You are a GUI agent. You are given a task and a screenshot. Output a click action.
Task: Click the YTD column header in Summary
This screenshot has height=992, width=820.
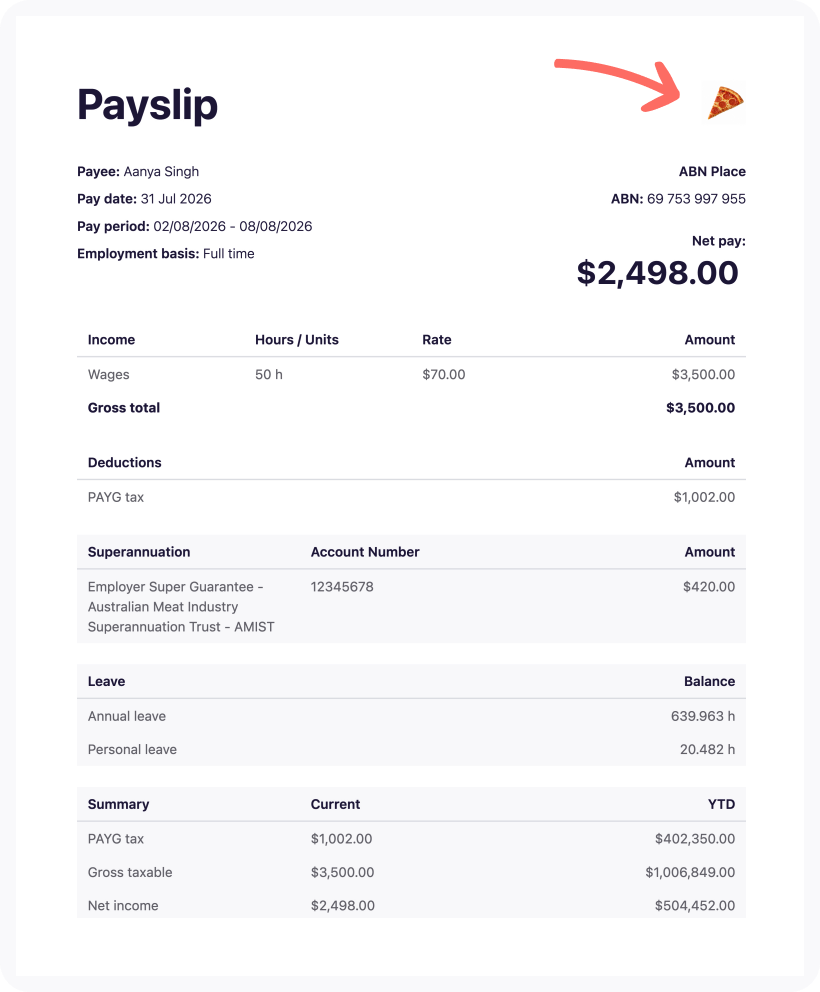click(x=721, y=804)
